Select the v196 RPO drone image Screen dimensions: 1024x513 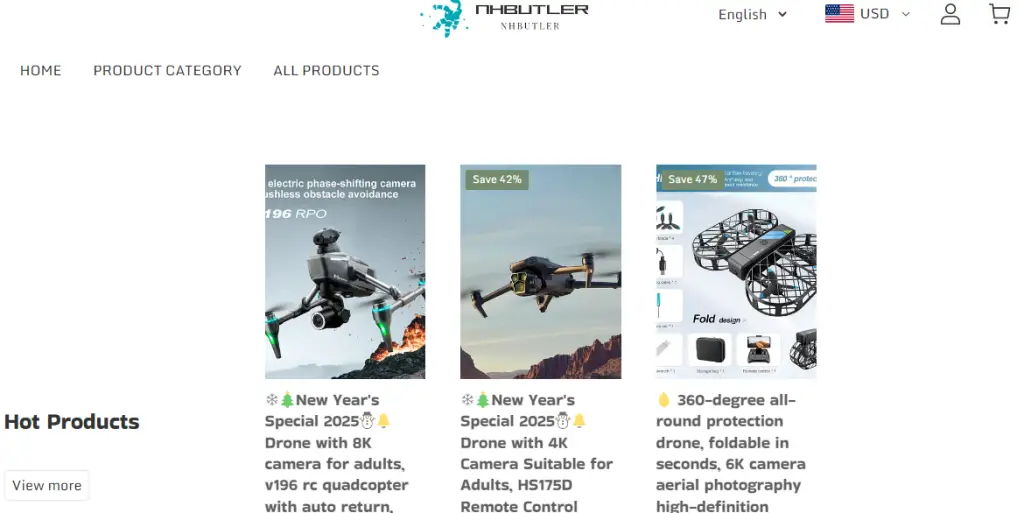pyautogui.click(x=345, y=272)
